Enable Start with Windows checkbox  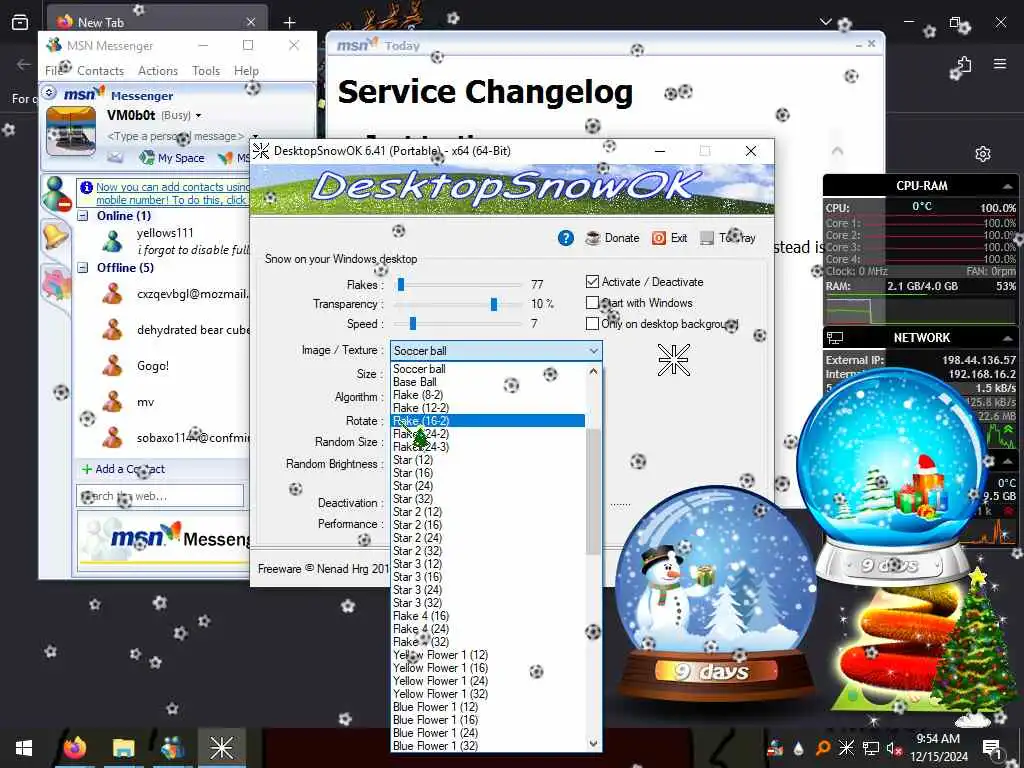coord(592,302)
